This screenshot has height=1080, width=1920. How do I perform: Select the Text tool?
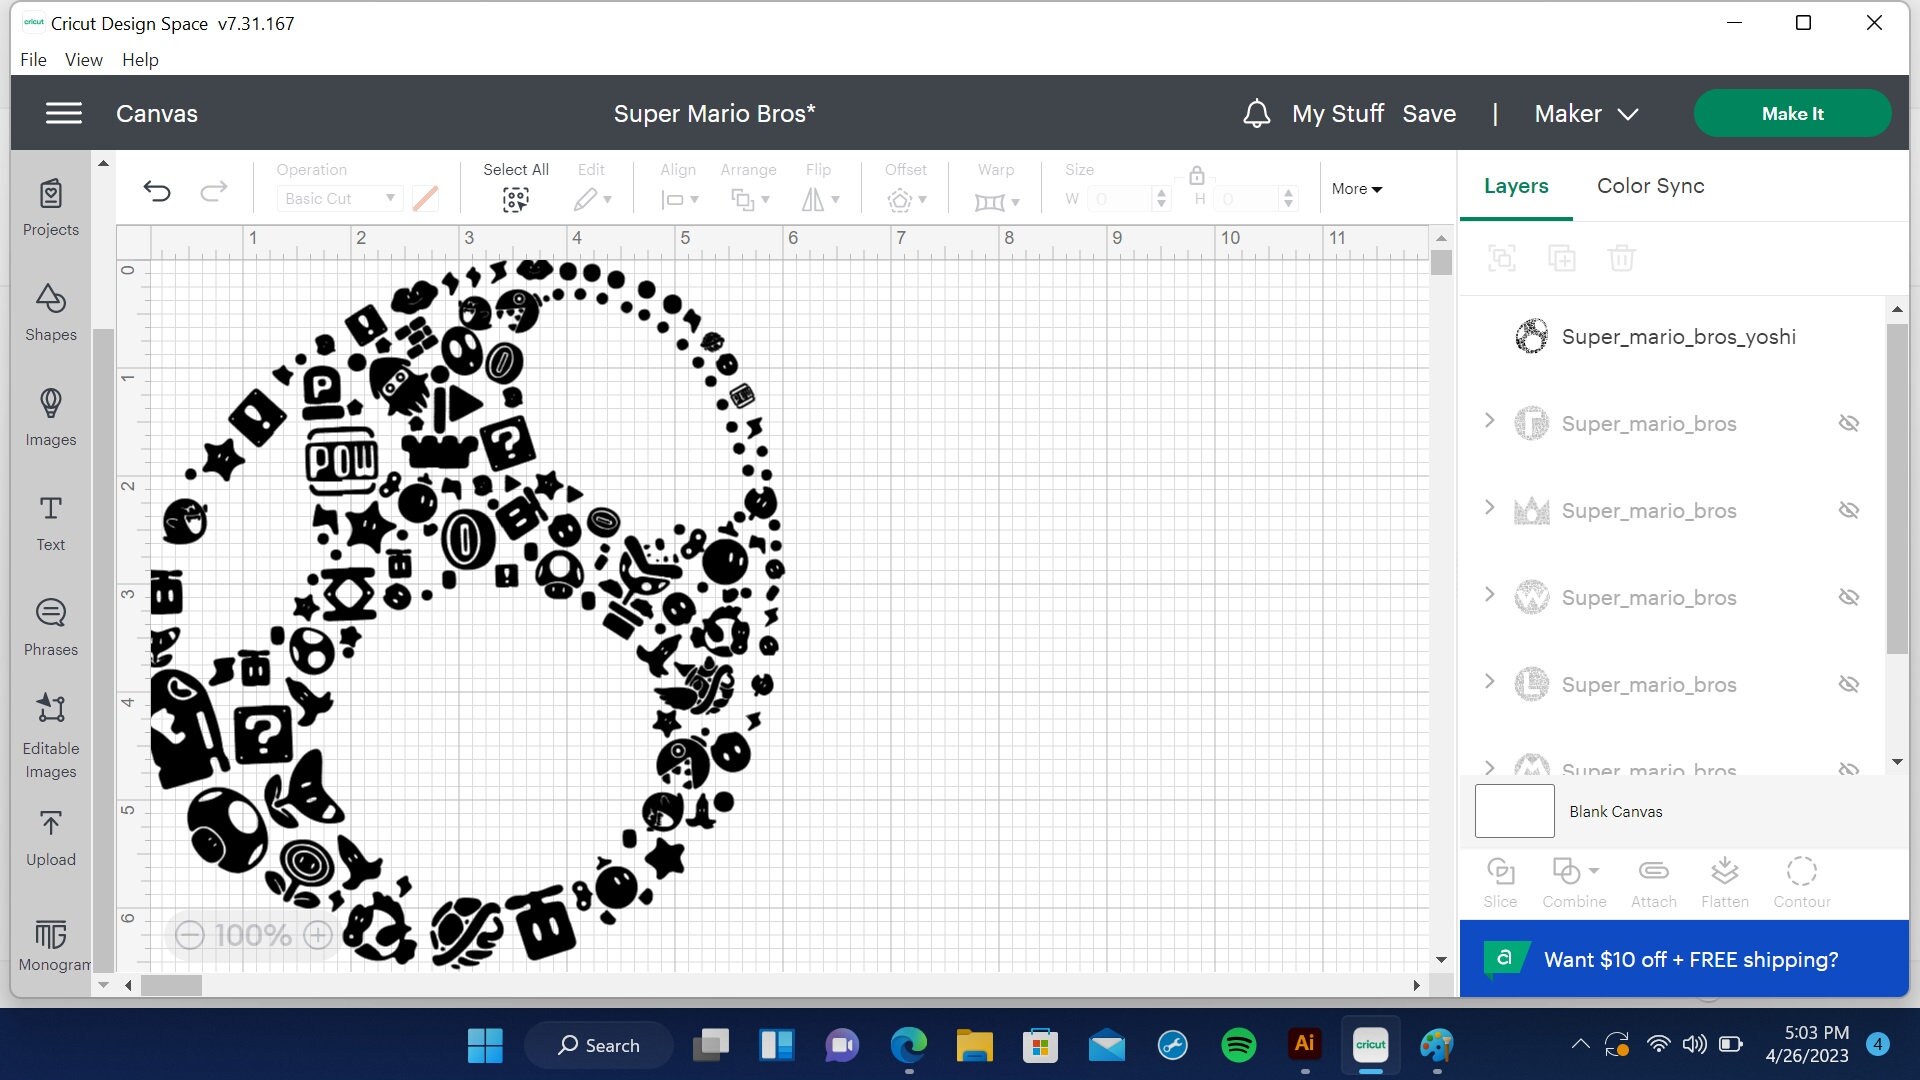(50, 522)
